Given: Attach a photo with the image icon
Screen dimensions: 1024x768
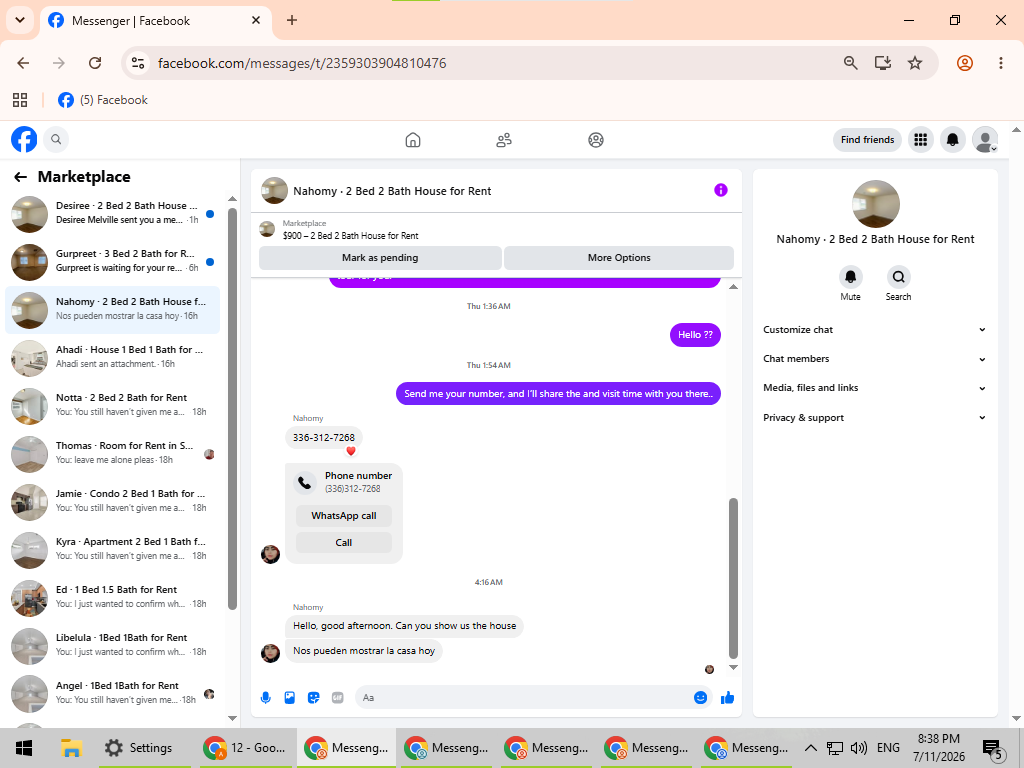Looking at the screenshot, I should pos(290,697).
